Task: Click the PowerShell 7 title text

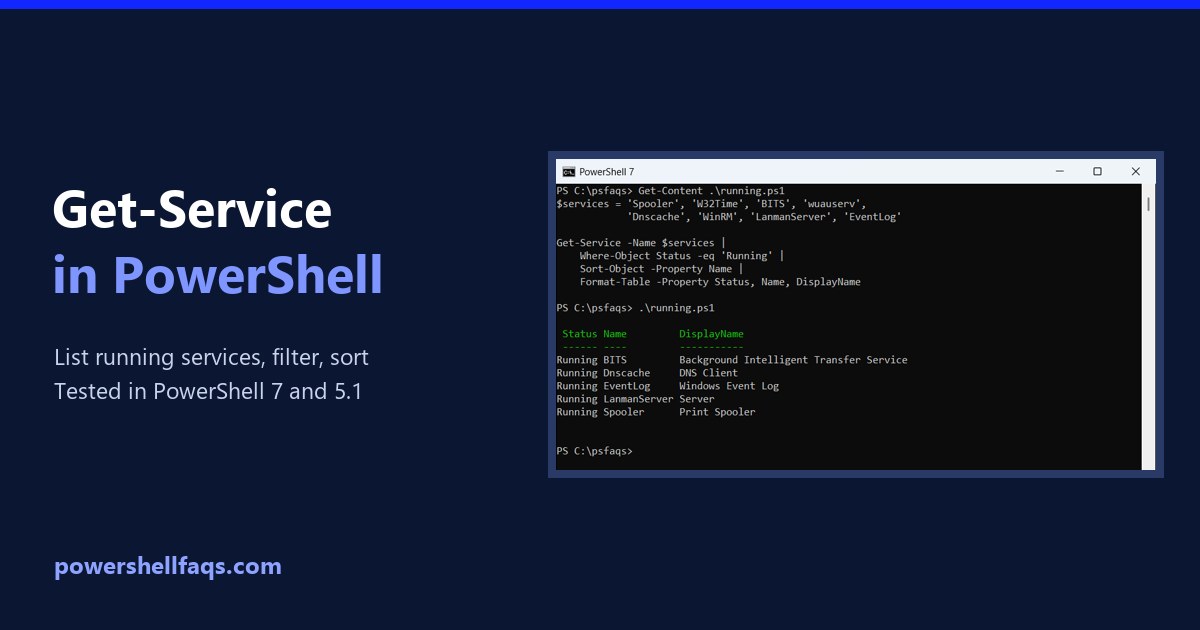Action: click(607, 172)
